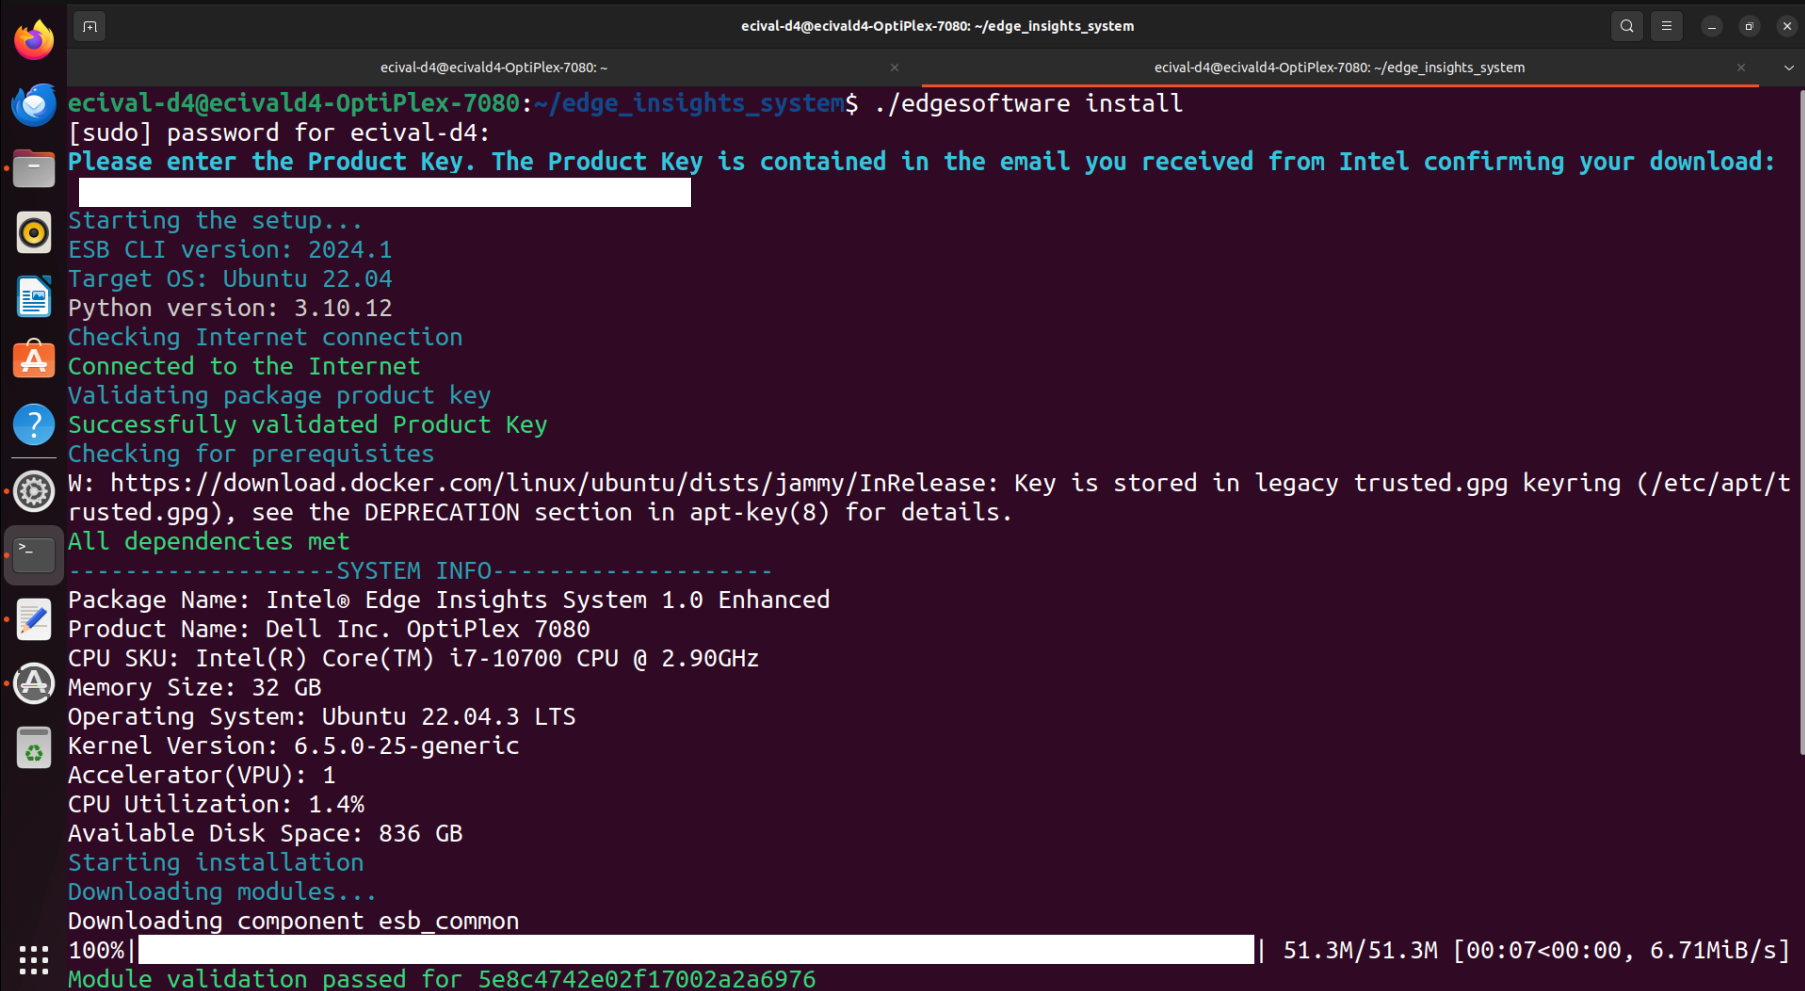This screenshot has height=991, width=1805.
Task: Launch Thunderbird mail from the dock
Action: pyautogui.click(x=34, y=105)
